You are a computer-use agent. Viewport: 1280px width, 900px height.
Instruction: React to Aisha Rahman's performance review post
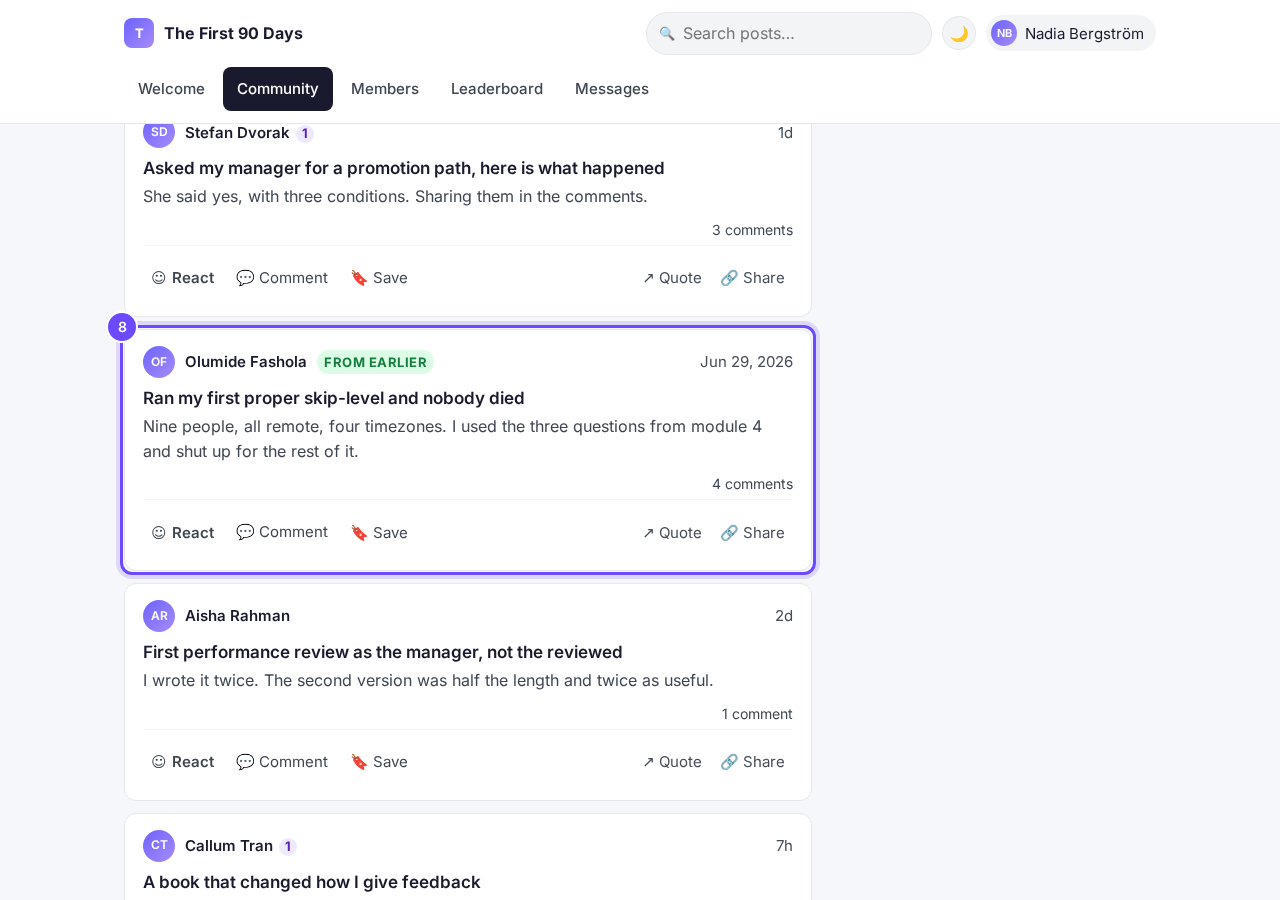point(183,762)
